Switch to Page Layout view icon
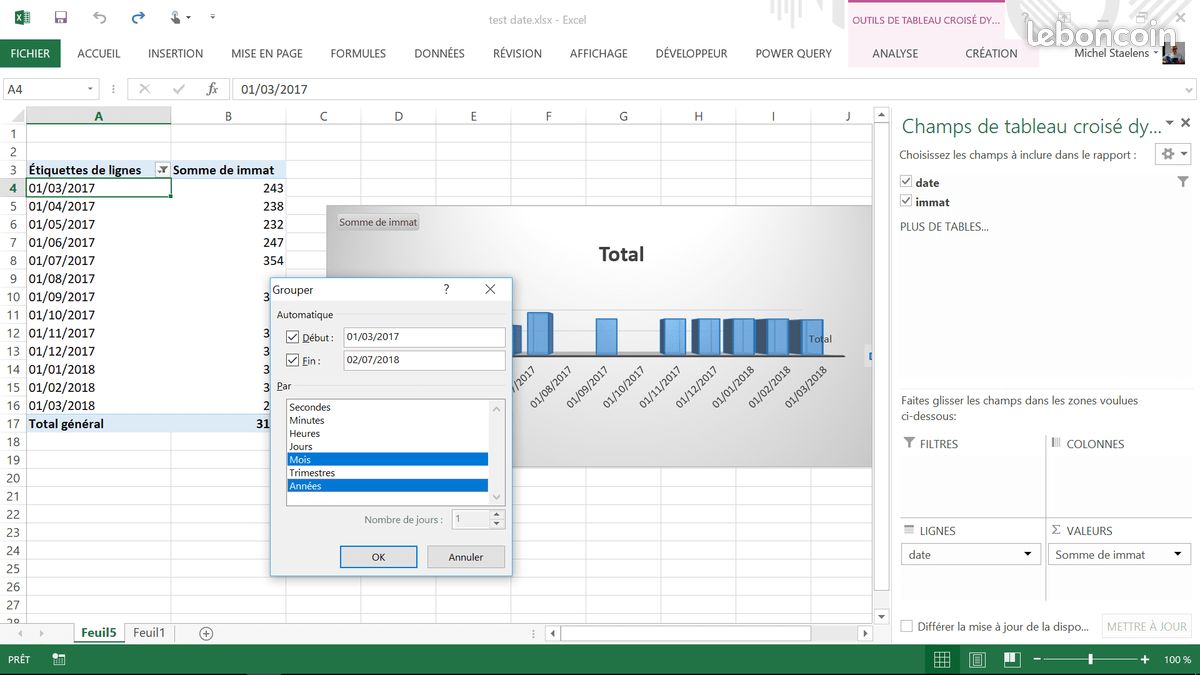The height and width of the screenshot is (675, 1200). point(977,660)
